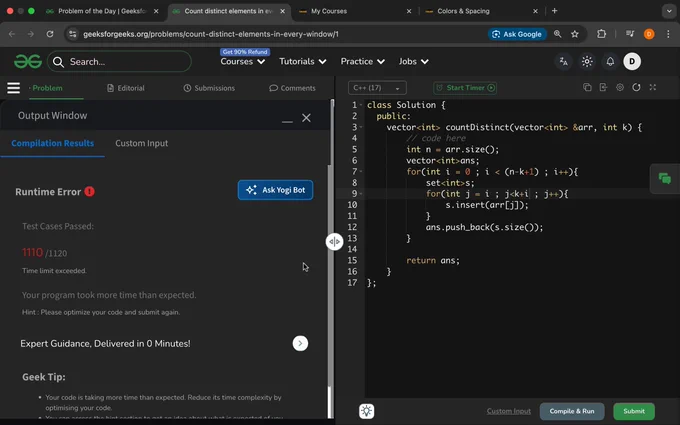Switch to Problem of the Day browser tab
Image resolution: width=680 pixels, height=425 pixels.
[102, 11]
